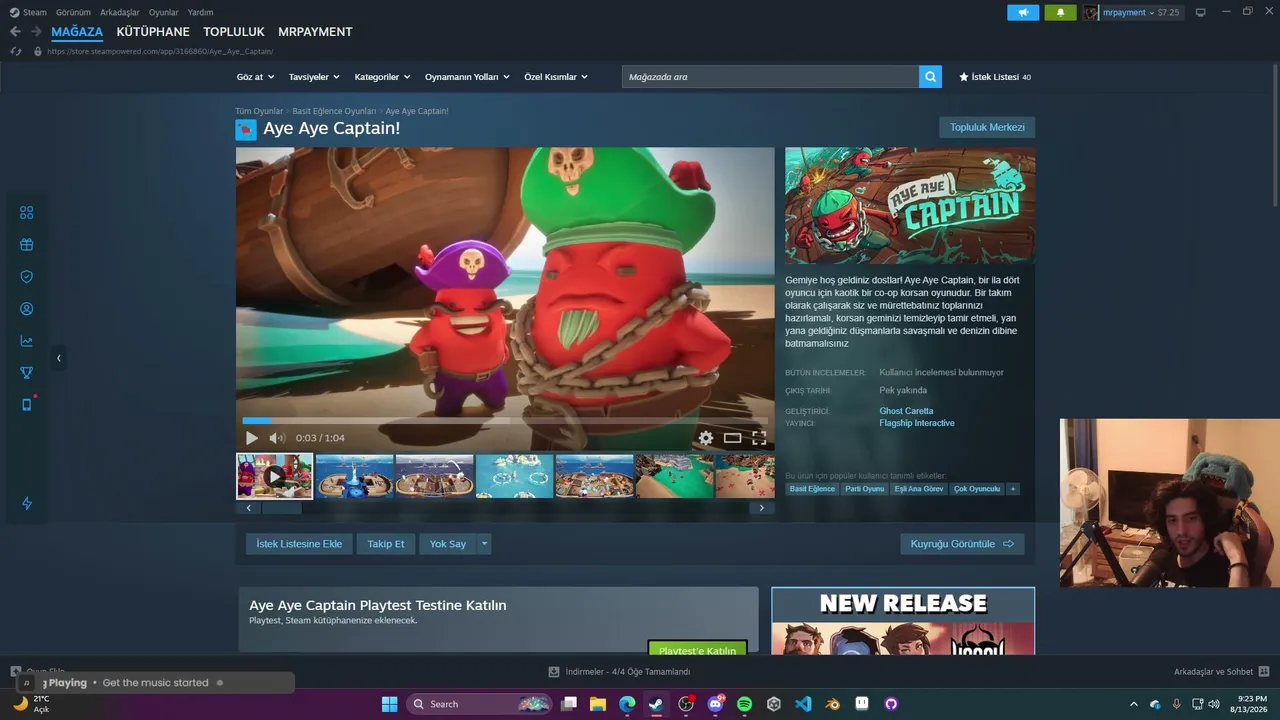Go forward with the navigation forward arrow
Viewport: 1280px width, 720px height.
36,32
